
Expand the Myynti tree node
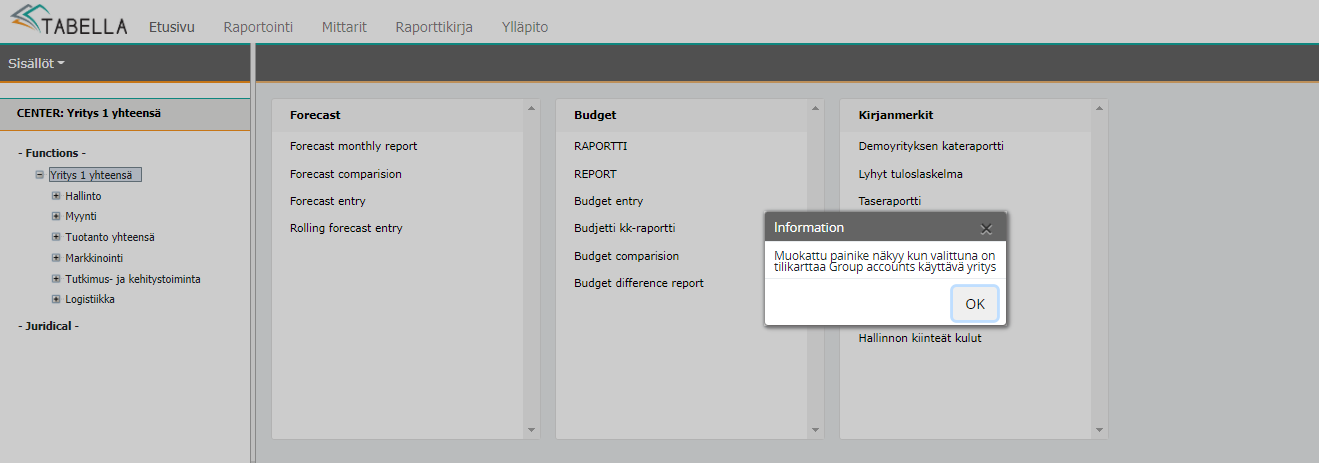(x=56, y=216)
